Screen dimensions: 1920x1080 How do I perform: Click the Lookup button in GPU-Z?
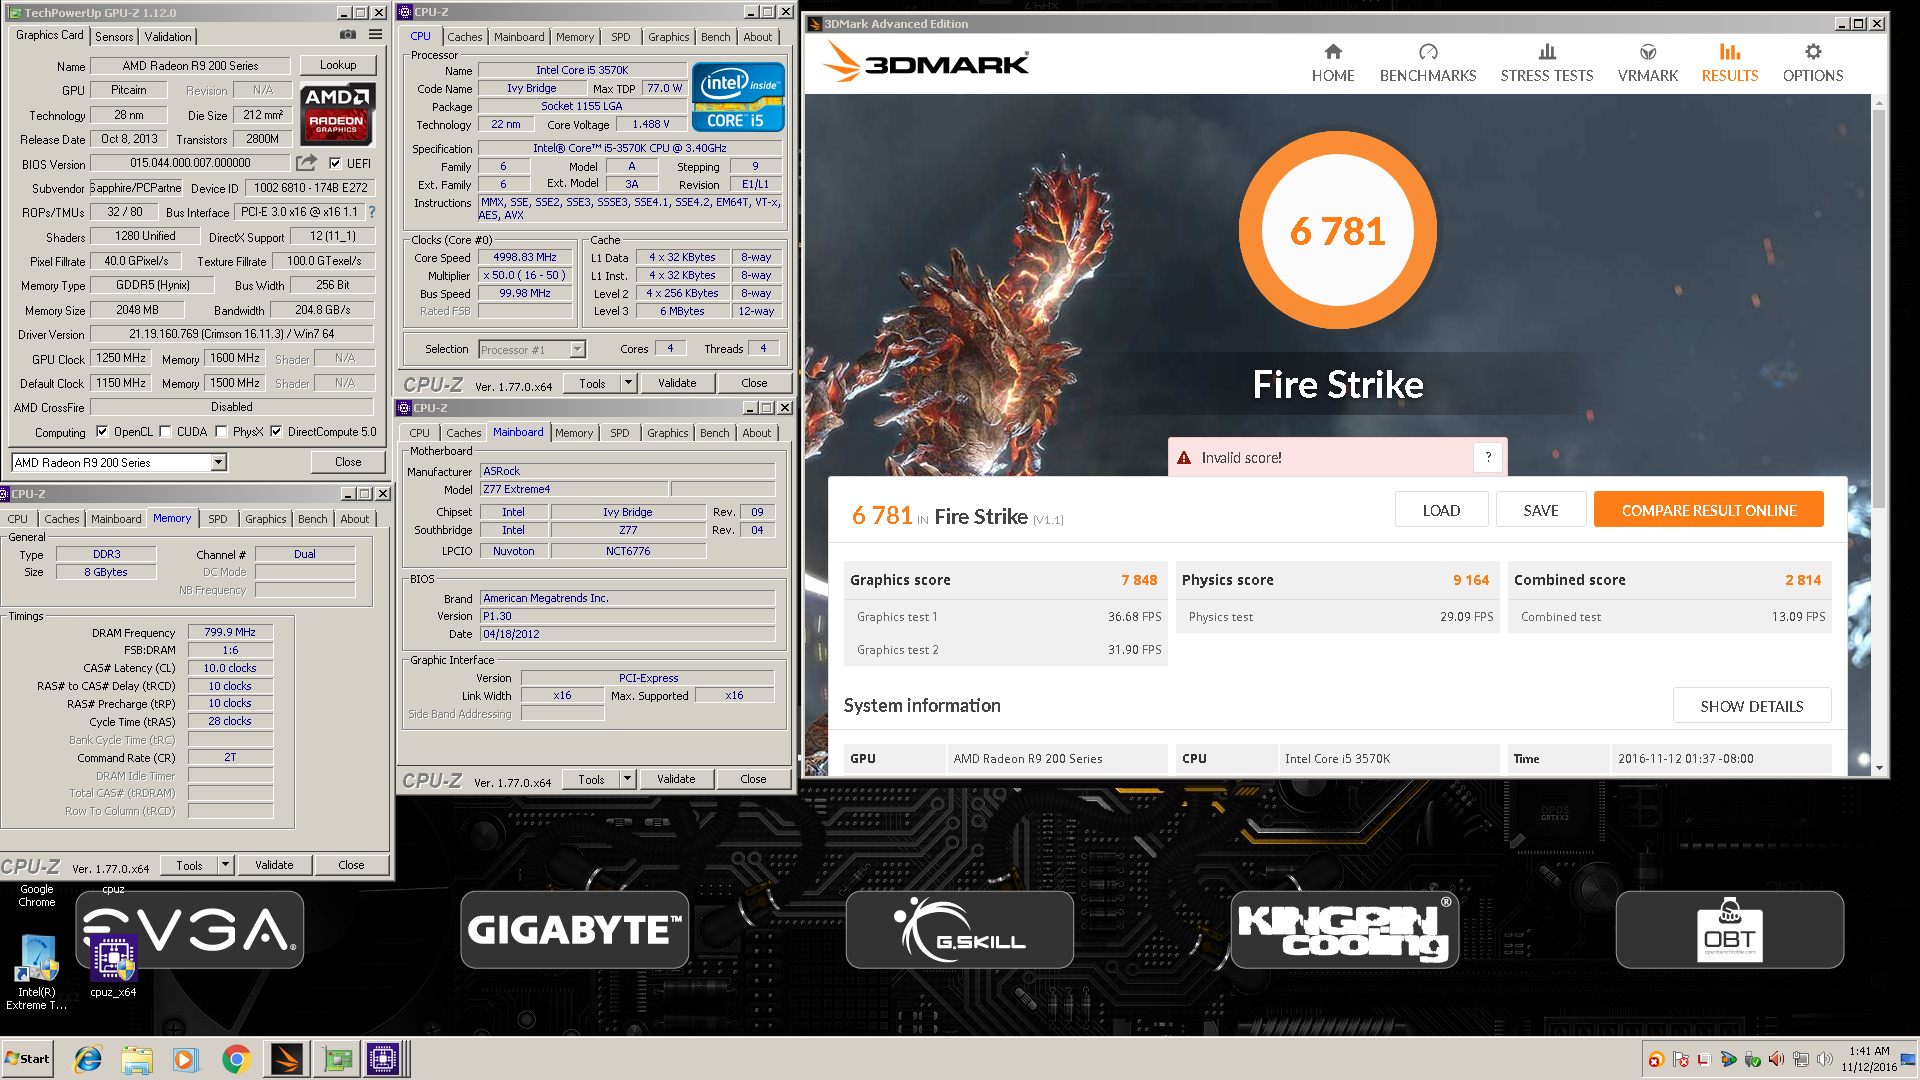(x=338, y=65)
